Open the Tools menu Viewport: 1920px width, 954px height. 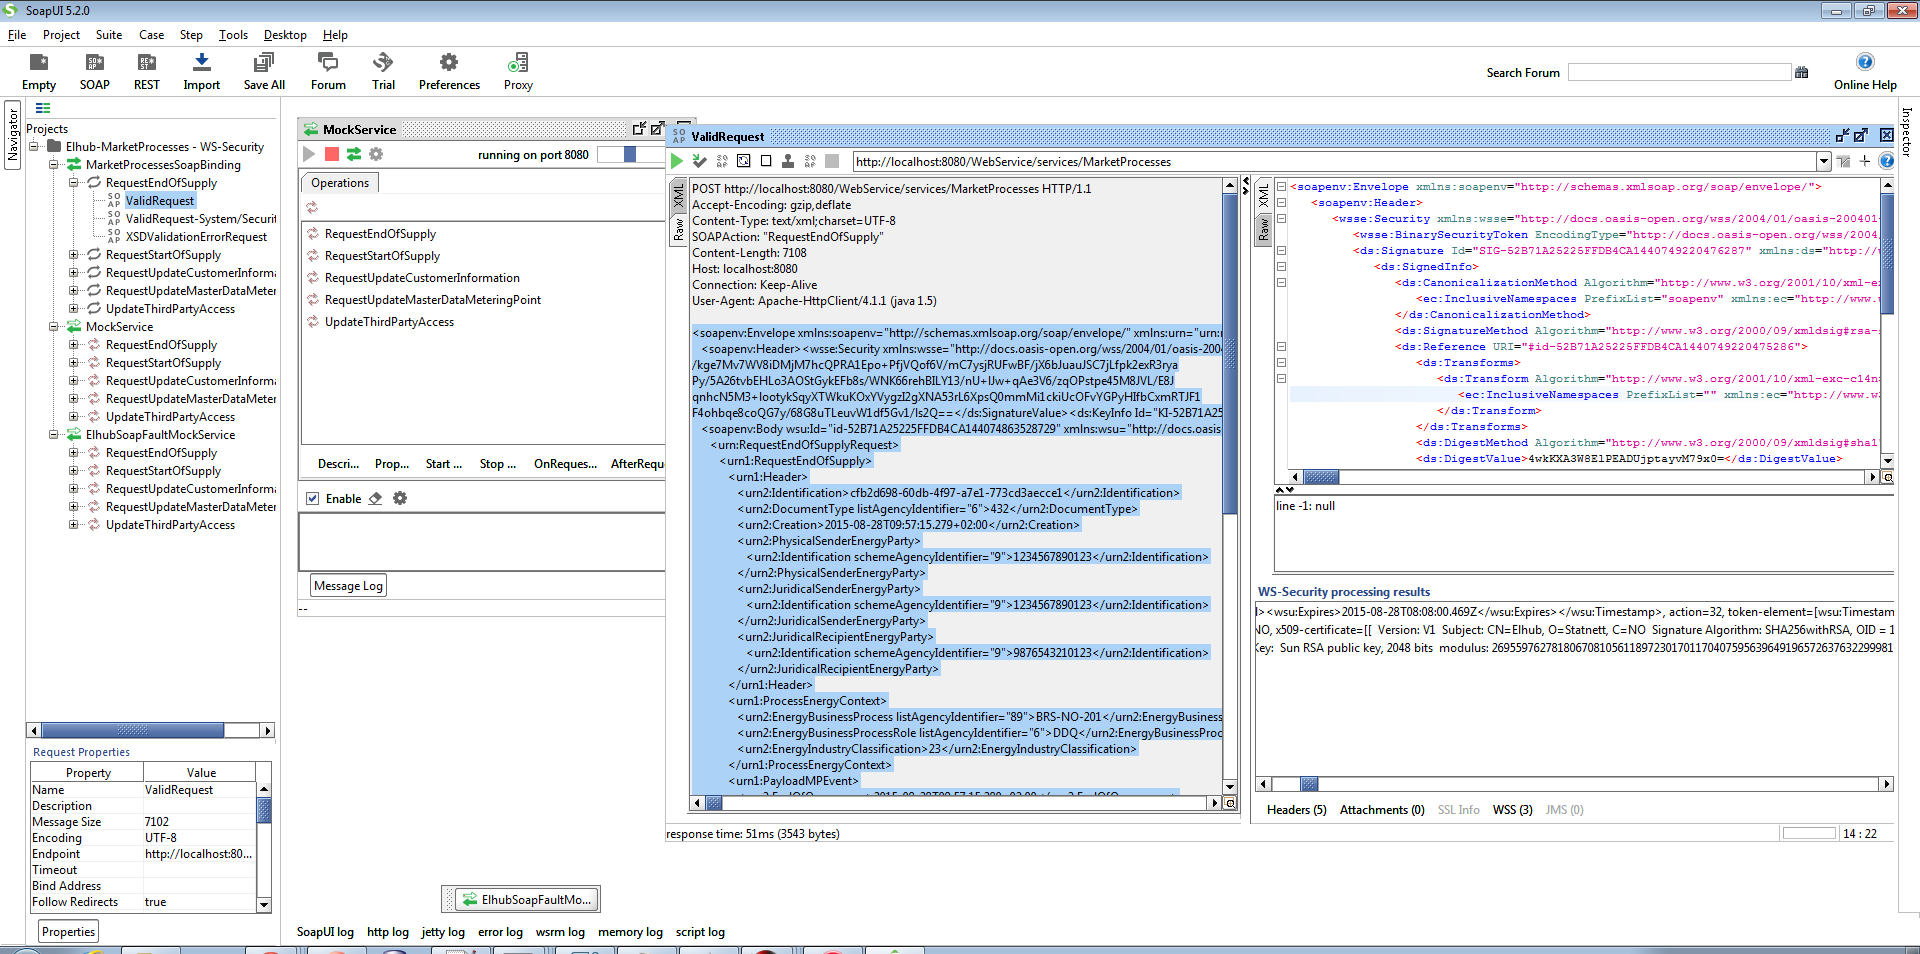233,35
